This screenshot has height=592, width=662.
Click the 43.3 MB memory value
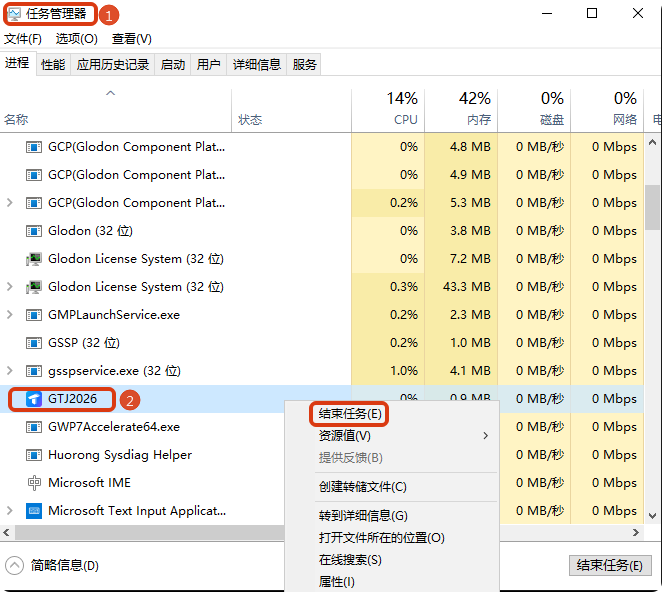point(467,287)
